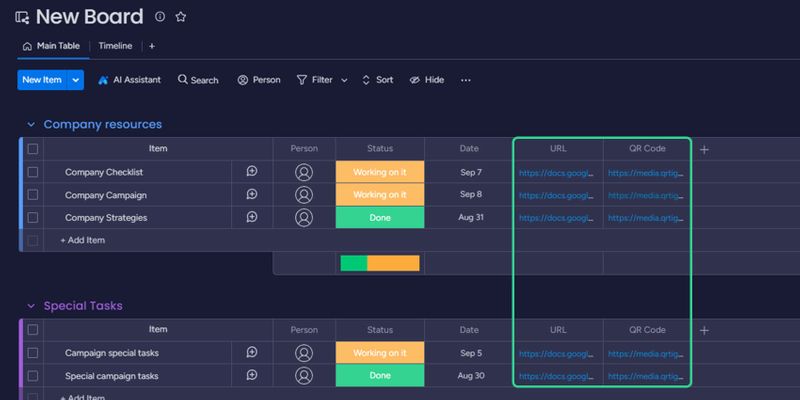Open QR code link for Special campaign tasks
The width and height of the screenshot is (800, 400).
coord(645,377)
